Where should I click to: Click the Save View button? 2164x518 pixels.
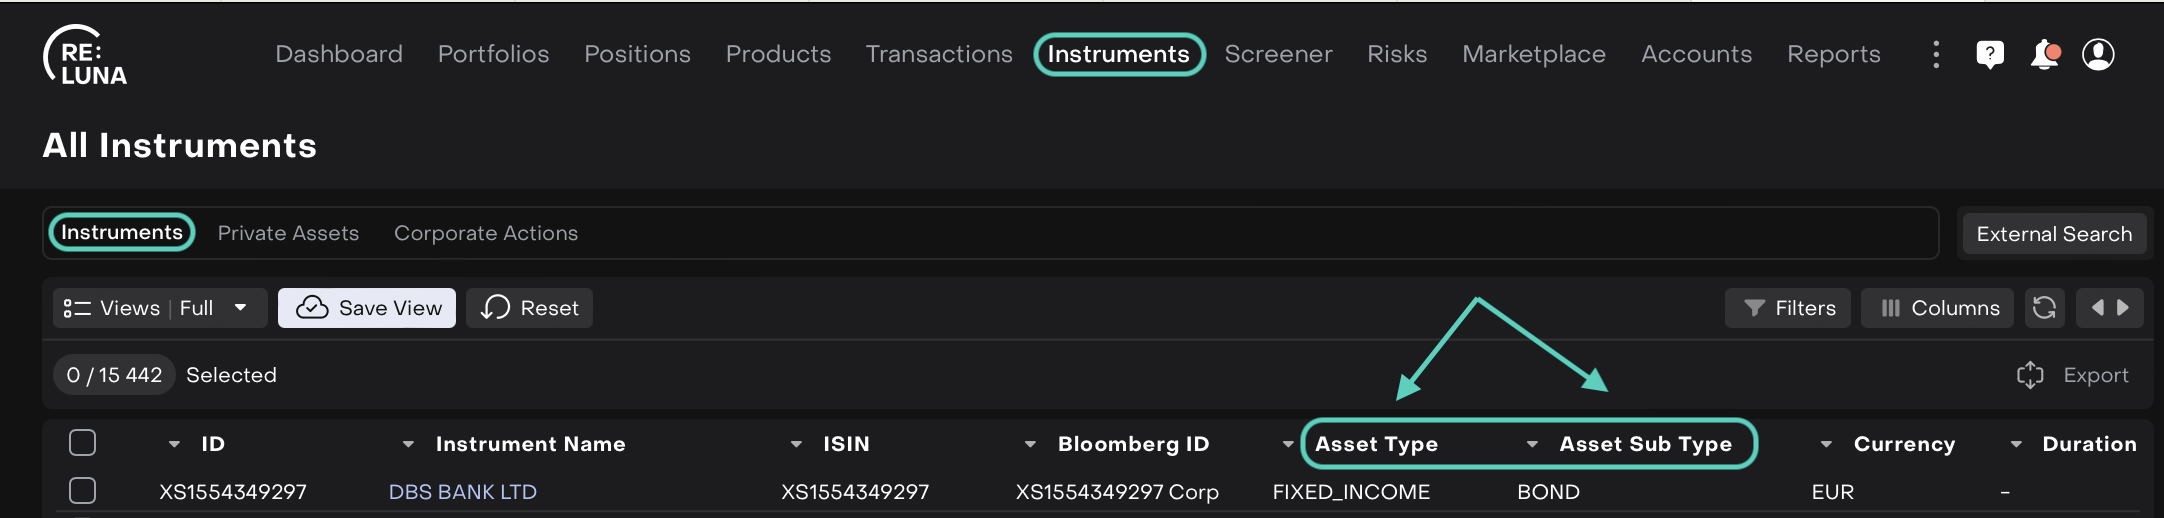click(x=367, y=308)
